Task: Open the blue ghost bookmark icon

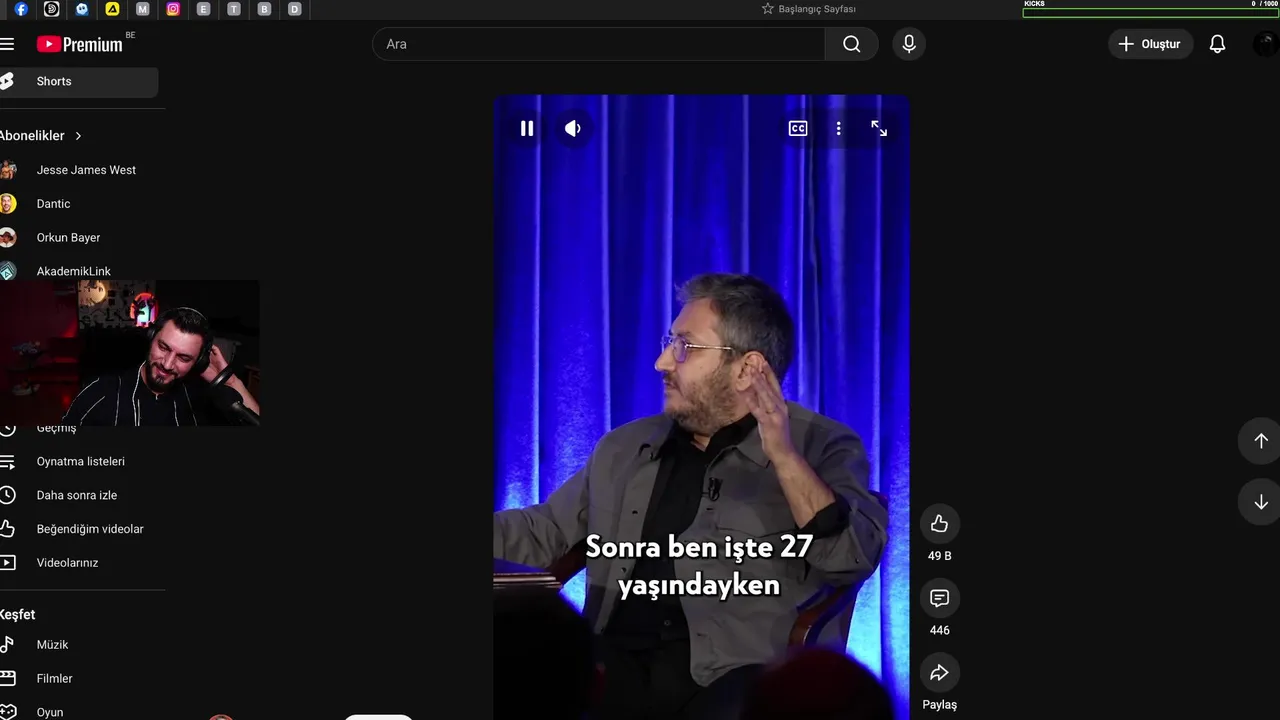Action: (x=82, y=9)
